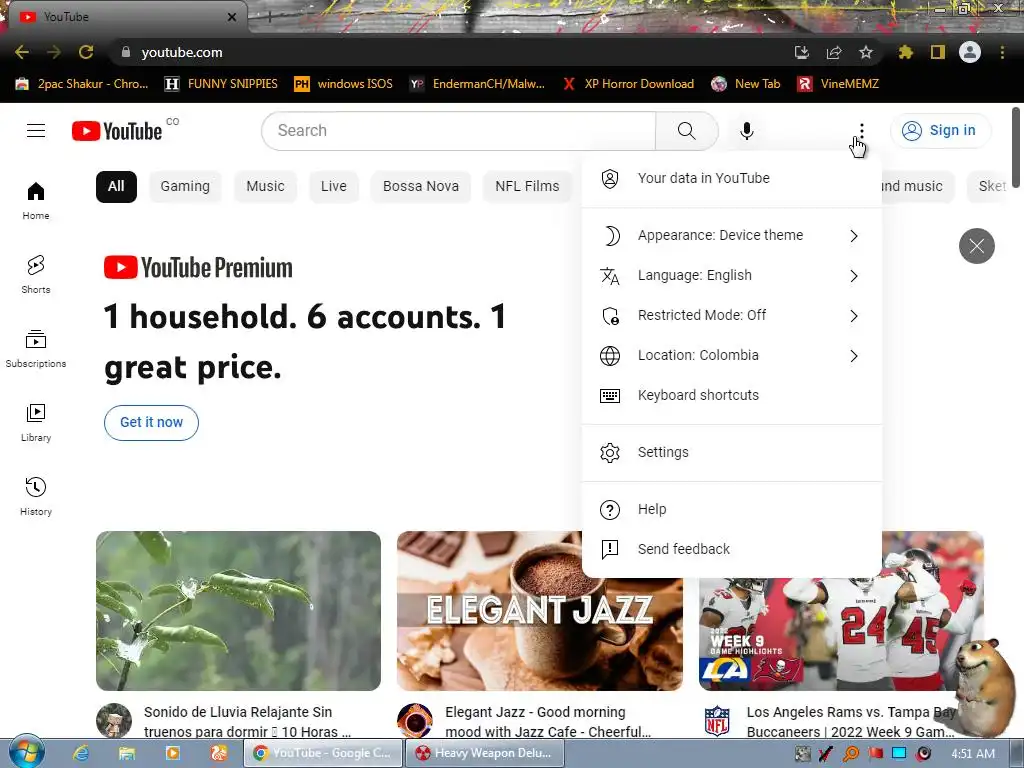Open Shorts from the sidebar

[36, 274]
